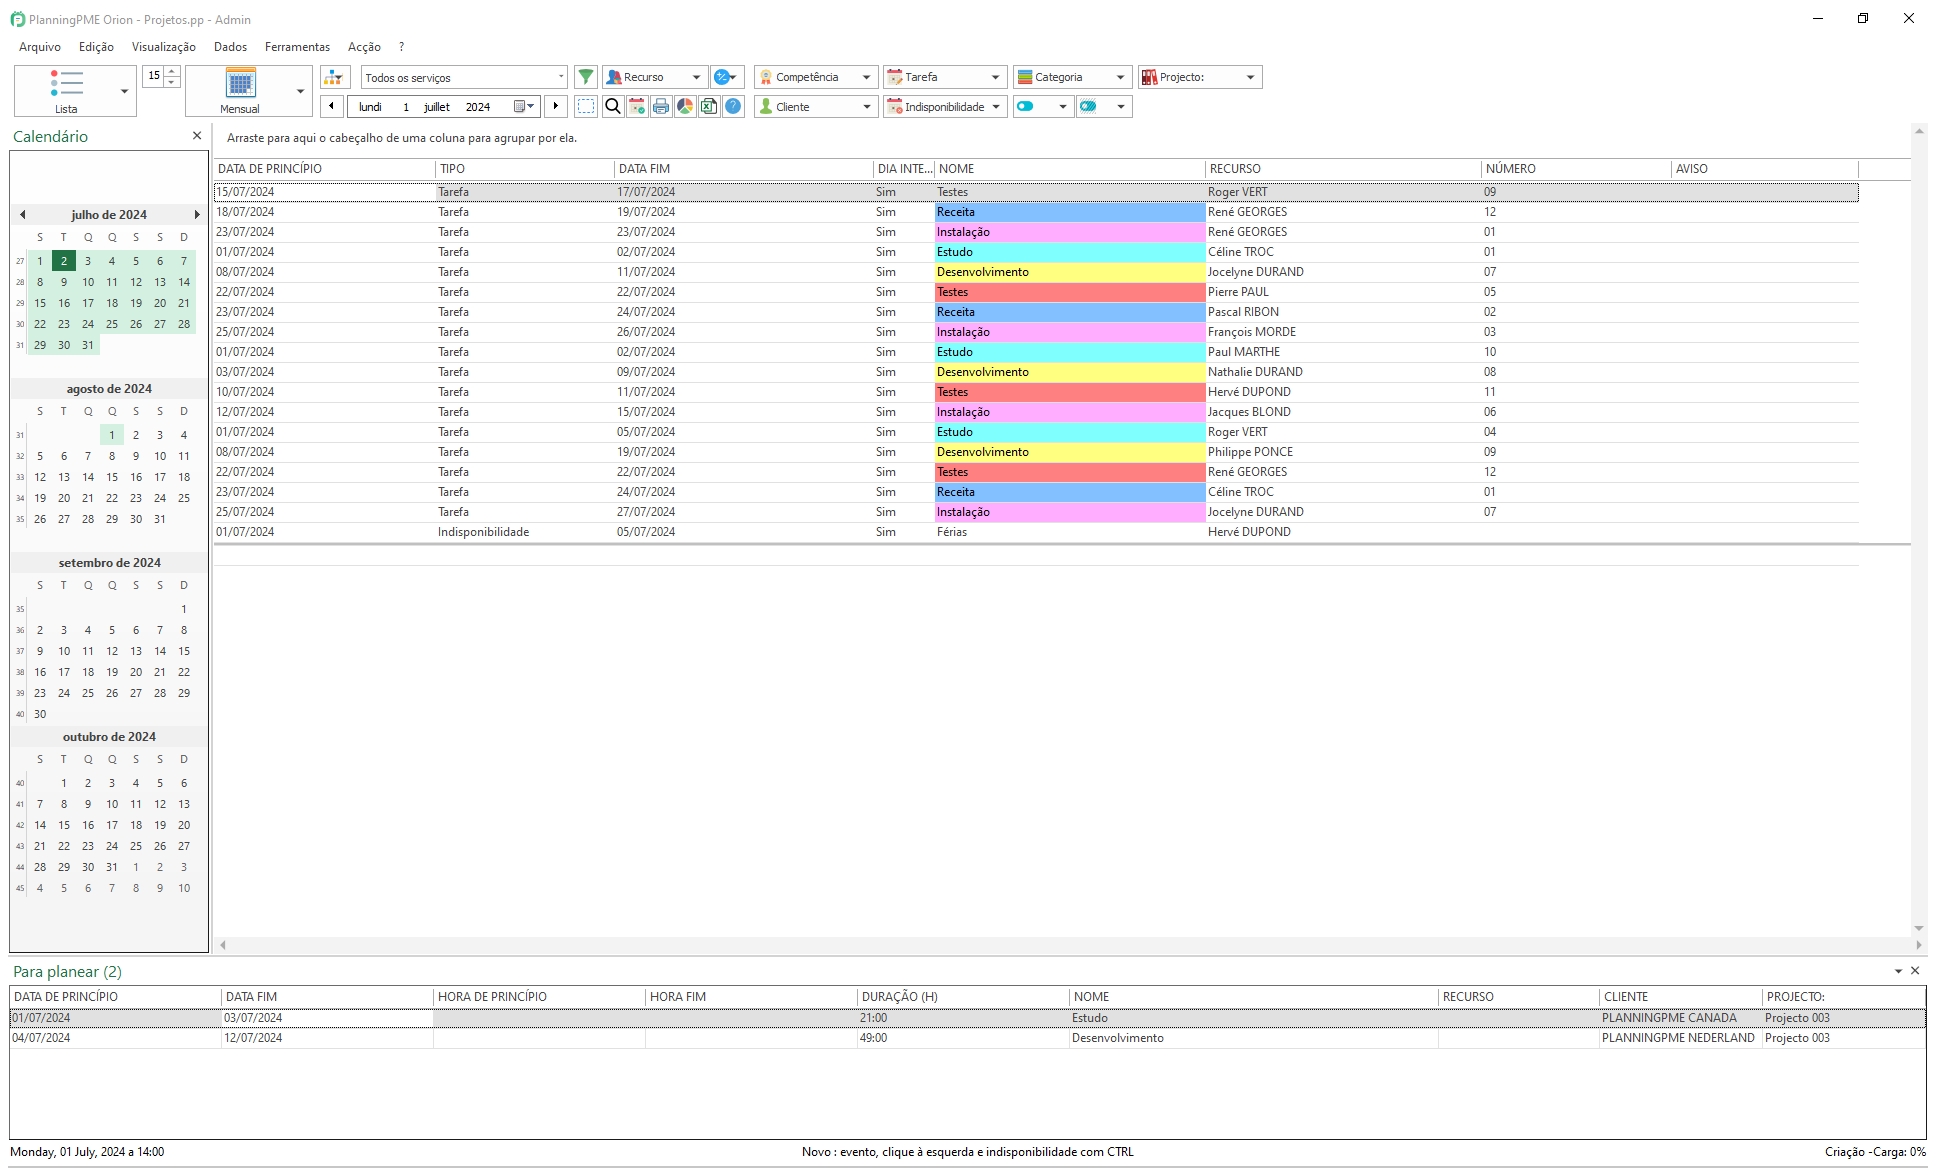This screenshot has width=1936, height=1168.
Task: Open the blue toggle dropdown arrow
Action: tap(1062, 106)
